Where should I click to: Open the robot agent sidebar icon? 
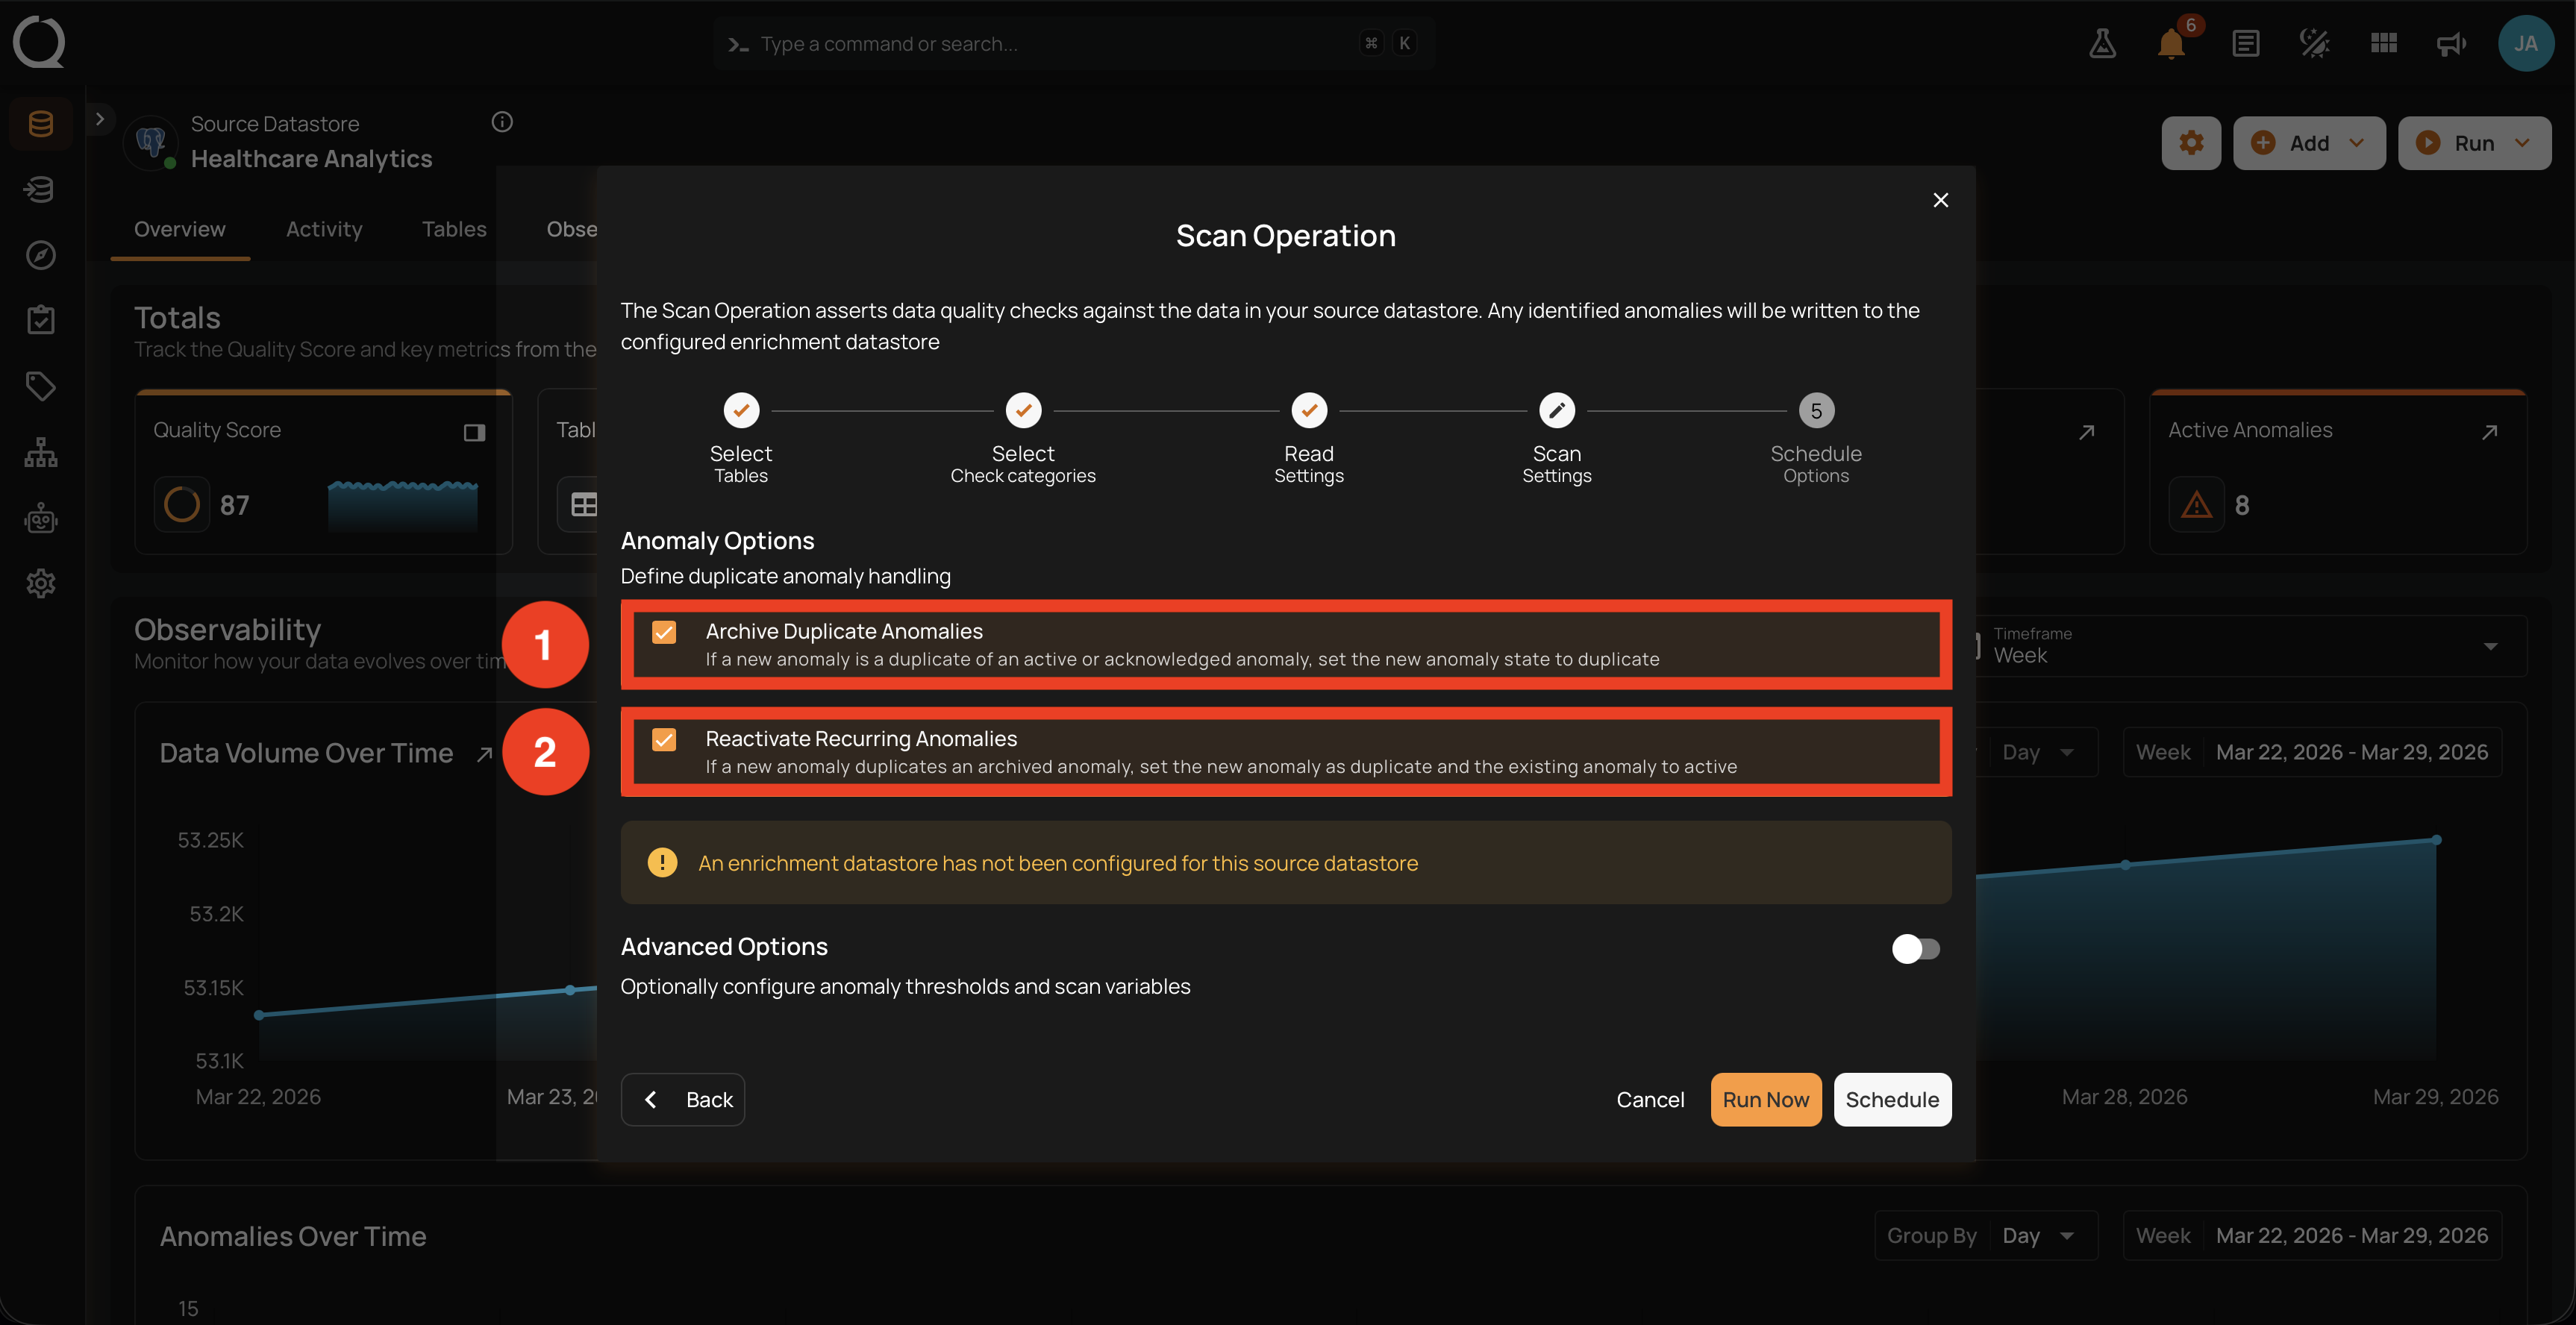[x=41, y=518]
